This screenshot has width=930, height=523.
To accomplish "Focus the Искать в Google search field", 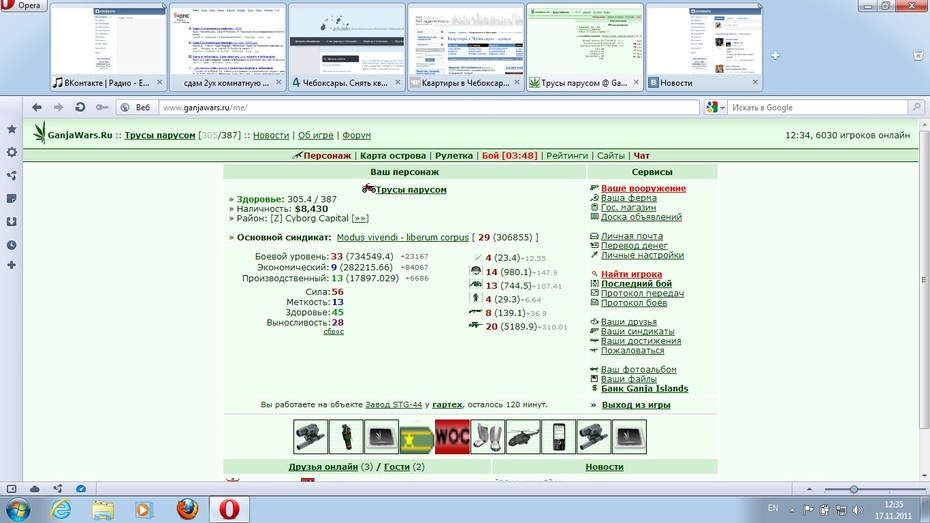I will pyautogui.click(x=818, y=107).
